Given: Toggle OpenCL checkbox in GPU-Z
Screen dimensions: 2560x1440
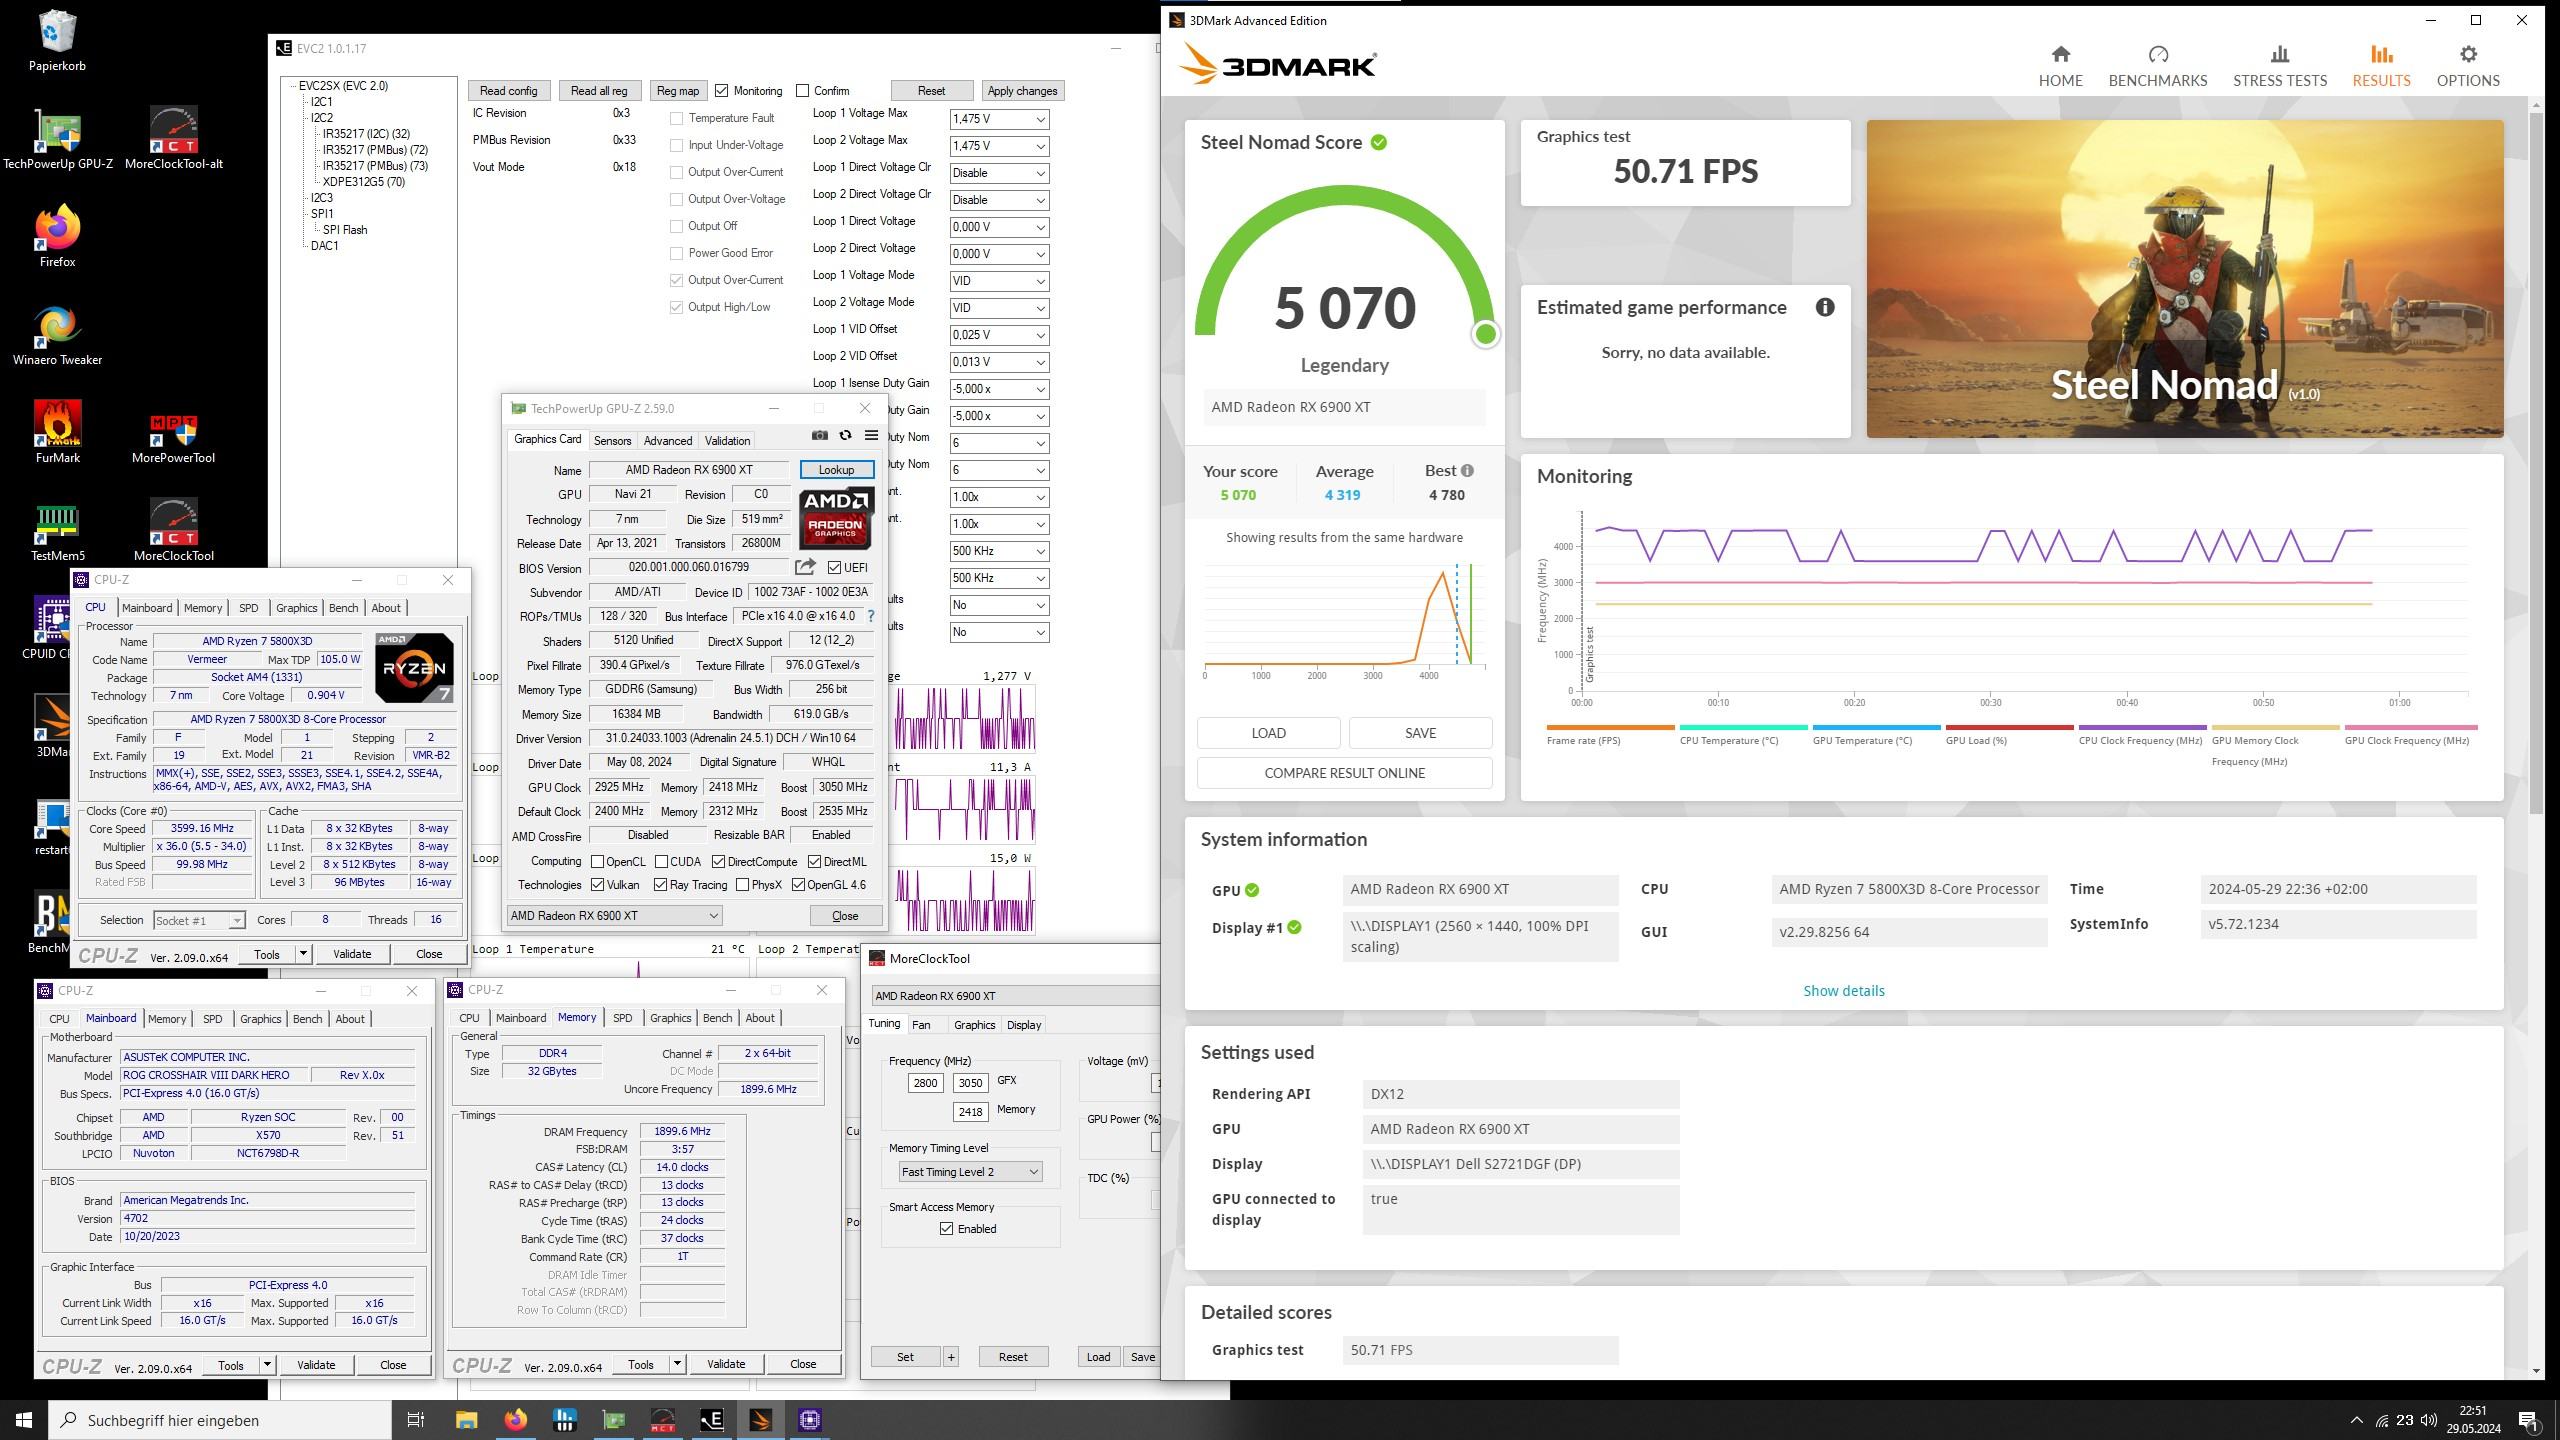Looking at the screenshot, I should (x=597, y=861).
